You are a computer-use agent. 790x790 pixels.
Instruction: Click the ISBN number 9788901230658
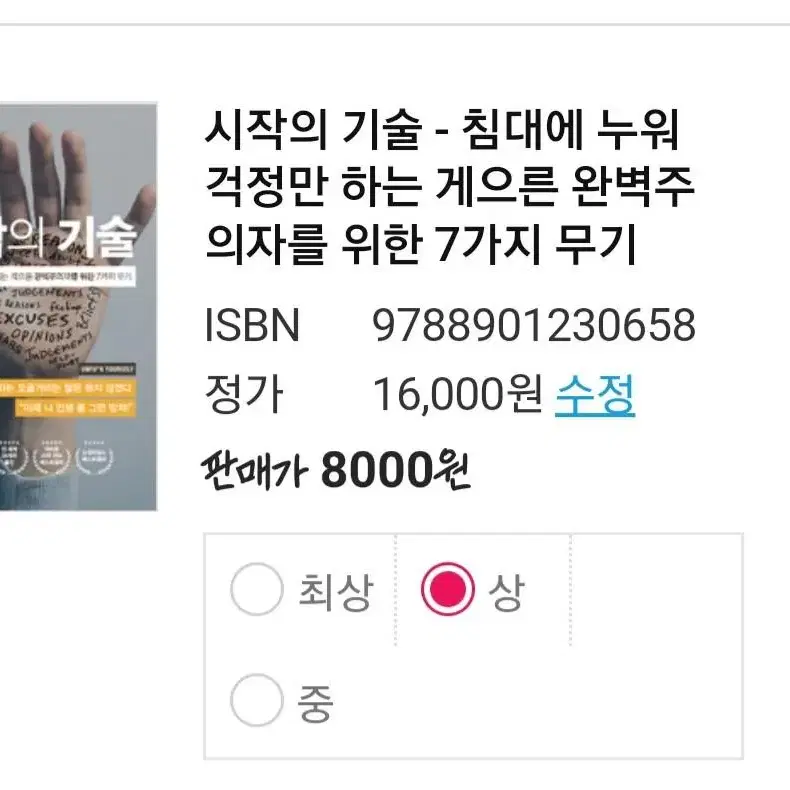(x=534, y=325)
